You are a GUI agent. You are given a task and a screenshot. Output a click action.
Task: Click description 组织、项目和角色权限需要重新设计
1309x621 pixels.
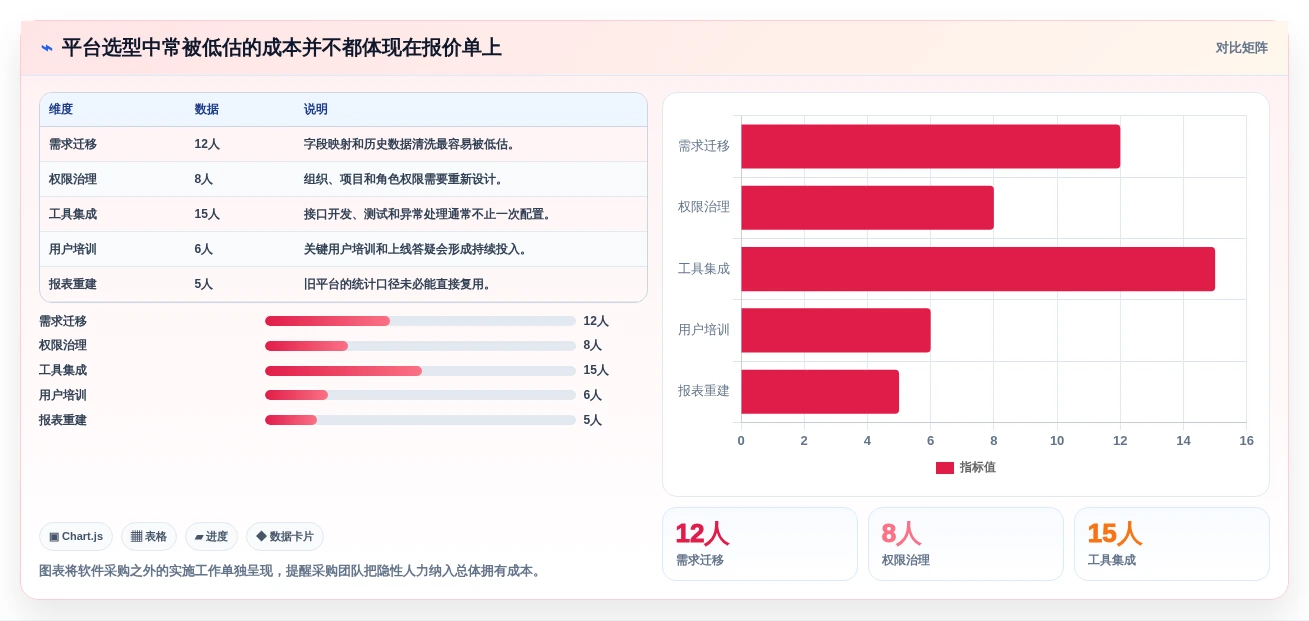[404, 179]
